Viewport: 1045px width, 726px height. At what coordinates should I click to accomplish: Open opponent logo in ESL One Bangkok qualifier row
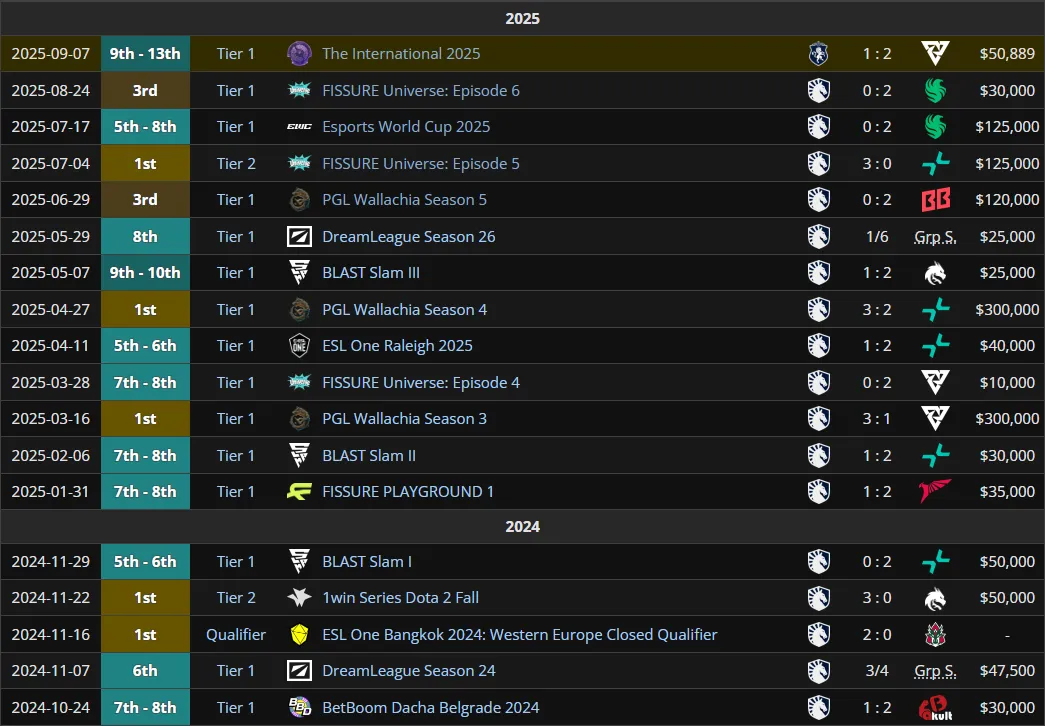coord(935,635)
